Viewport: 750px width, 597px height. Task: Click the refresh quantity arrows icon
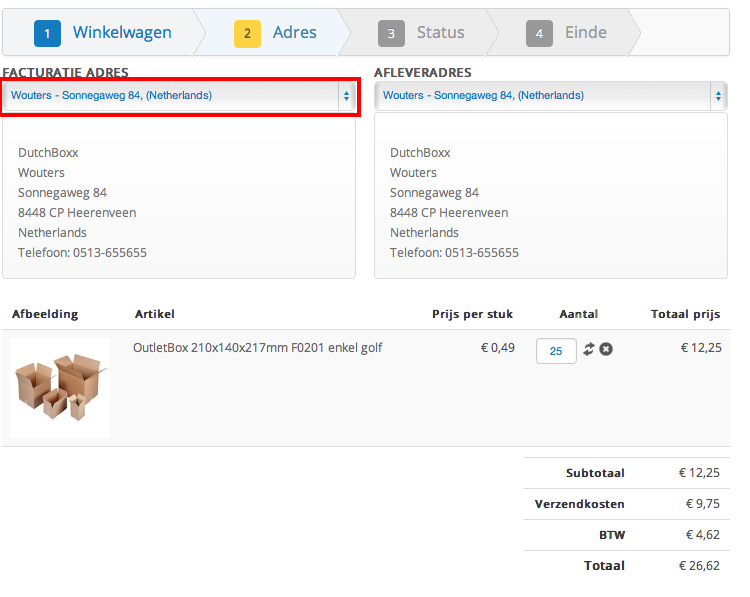coord(590,349)
